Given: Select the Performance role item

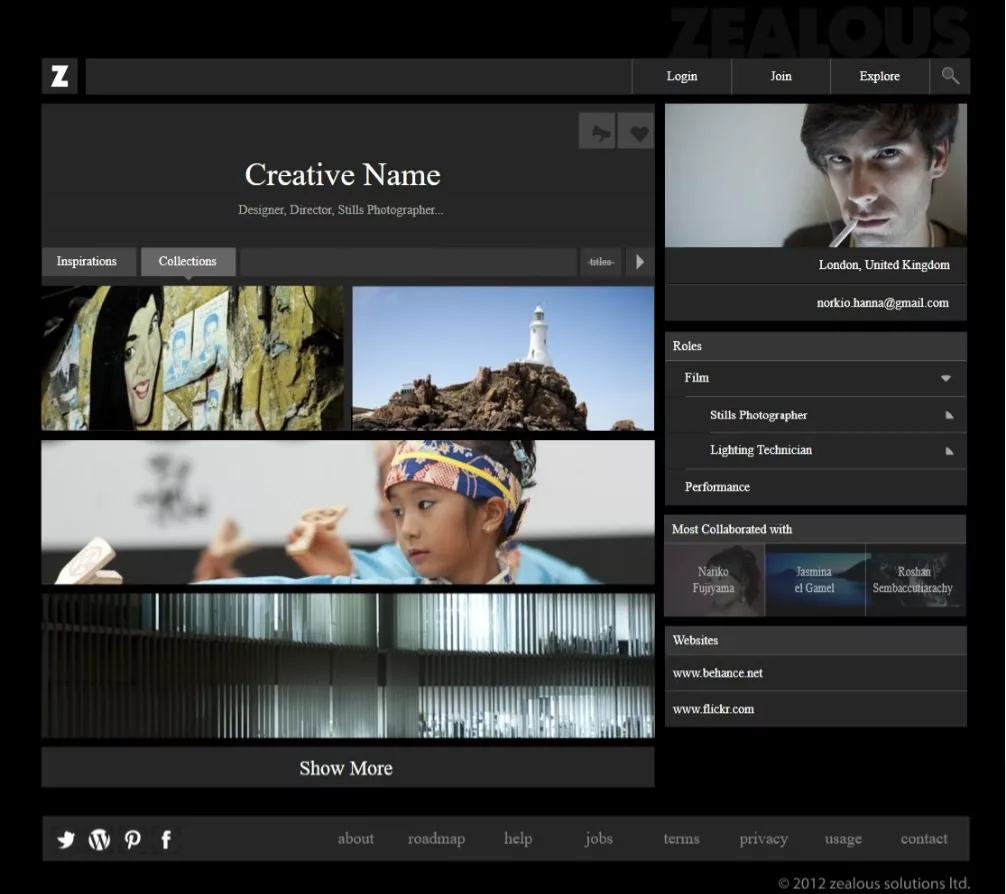Looking at the screenshot, I should (717, 487).
